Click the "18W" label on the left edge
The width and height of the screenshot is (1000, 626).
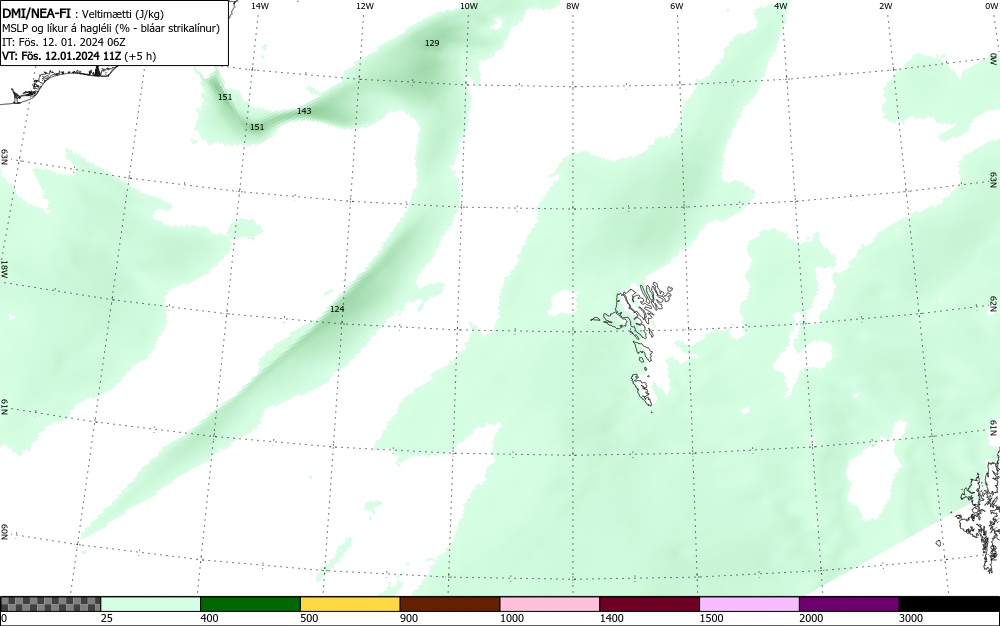[x=4, y=268]
